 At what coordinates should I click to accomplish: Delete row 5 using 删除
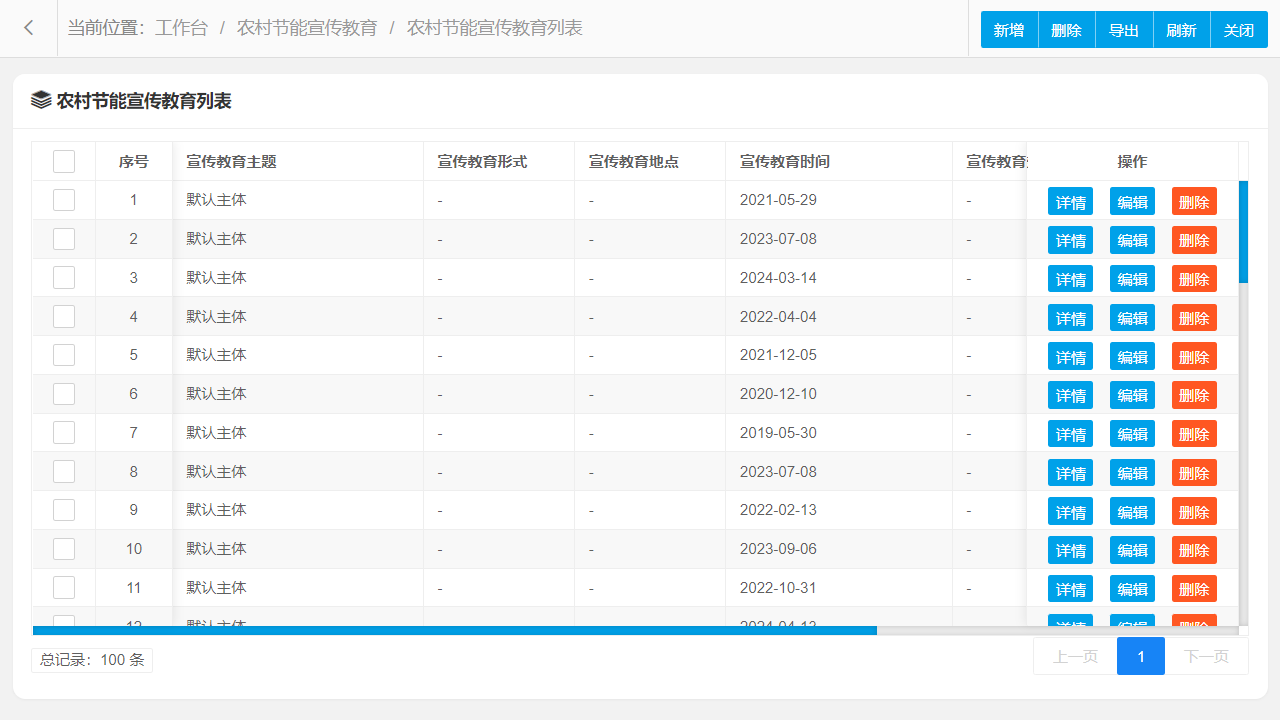pos(1194,356)
